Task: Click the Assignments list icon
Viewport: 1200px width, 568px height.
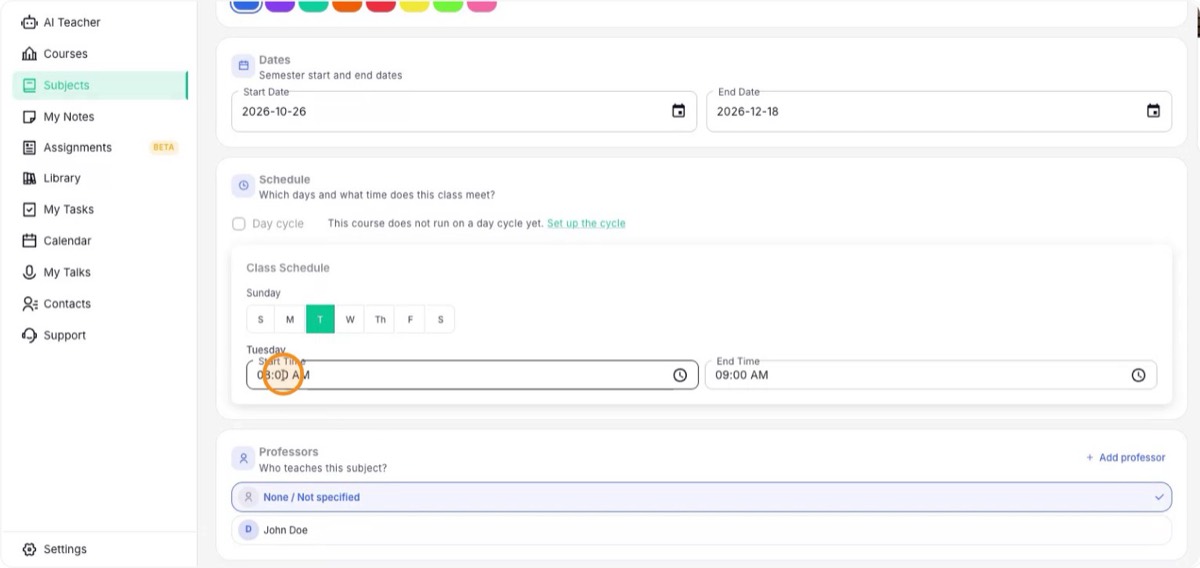Action: [x=29, y=147]
